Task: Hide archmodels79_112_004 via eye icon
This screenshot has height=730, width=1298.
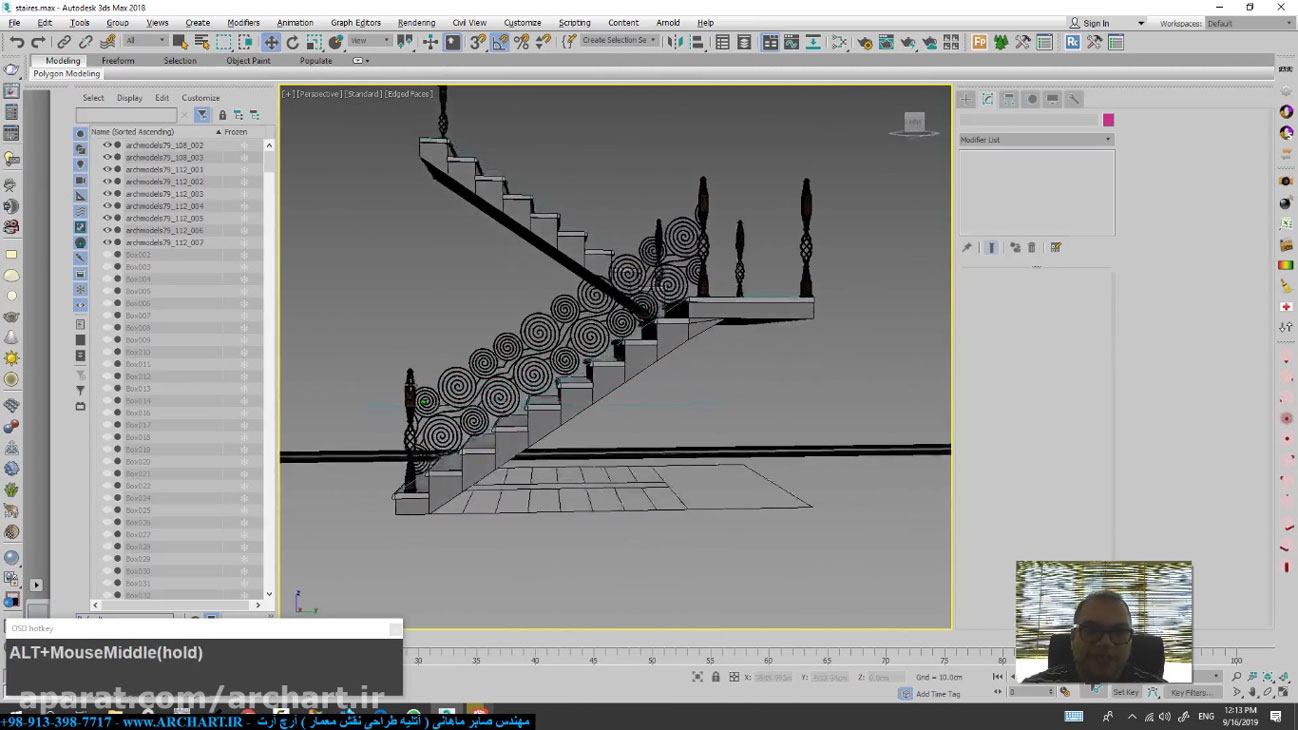Action: [x=107, y=206]
